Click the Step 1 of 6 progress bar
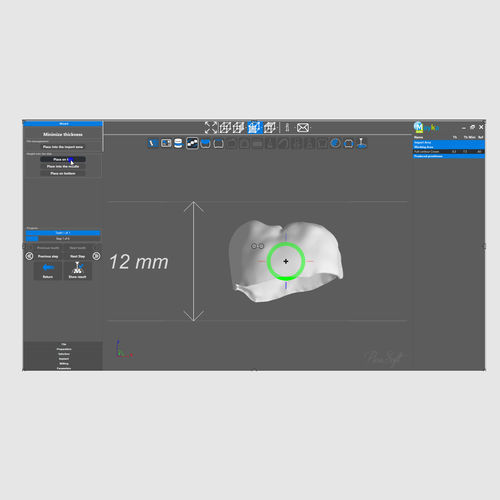Viewport: 500px width, 500px height. pyautogui.click(x=63, y=239)
